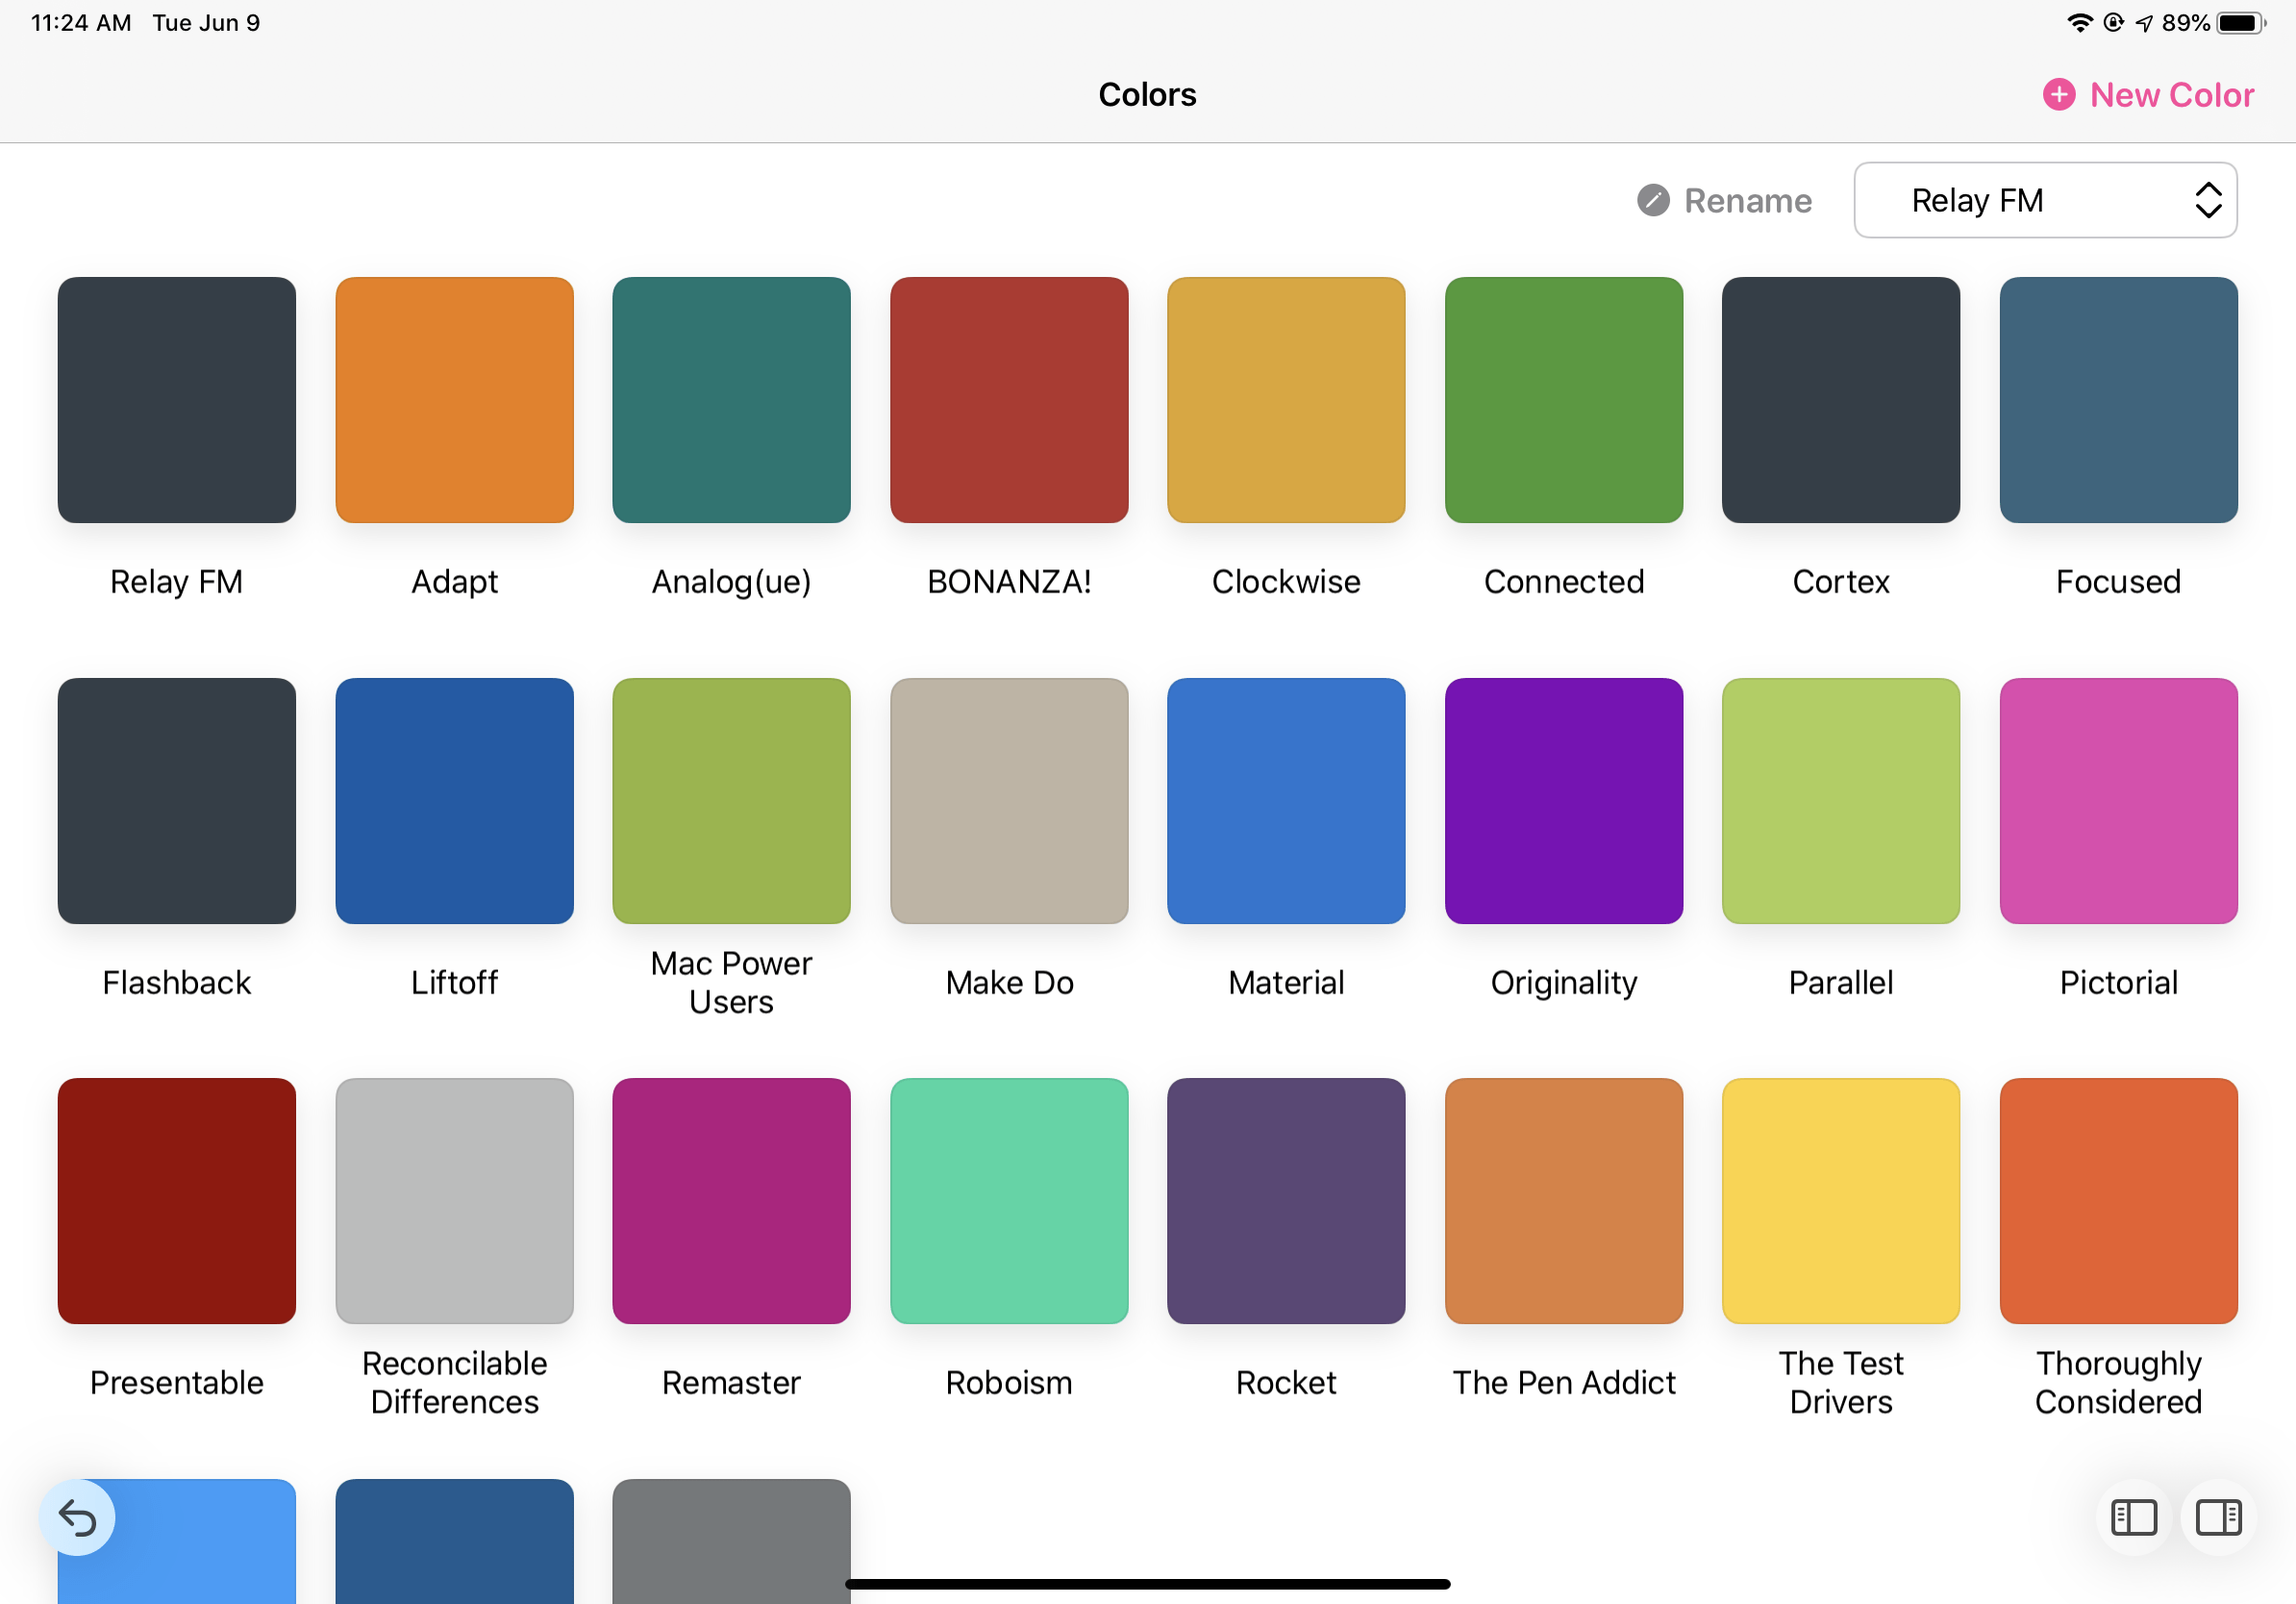Toggle the left sidebar panel icon
Viewport: 2296px width, 1604px height.
[x=2133, y=1517]
